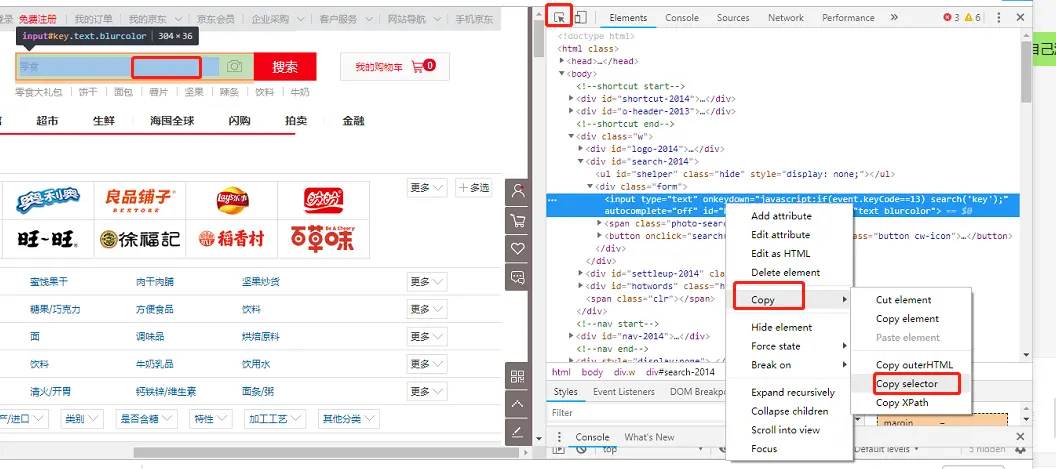Click the sidebar feedback pencil icon
This screenshot has width=1056, height=469.
pos(518,432)
